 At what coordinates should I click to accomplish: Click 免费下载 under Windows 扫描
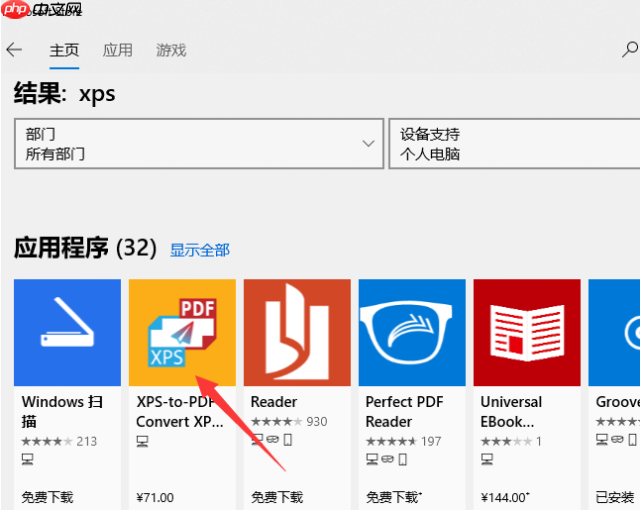tap(47, 497)
